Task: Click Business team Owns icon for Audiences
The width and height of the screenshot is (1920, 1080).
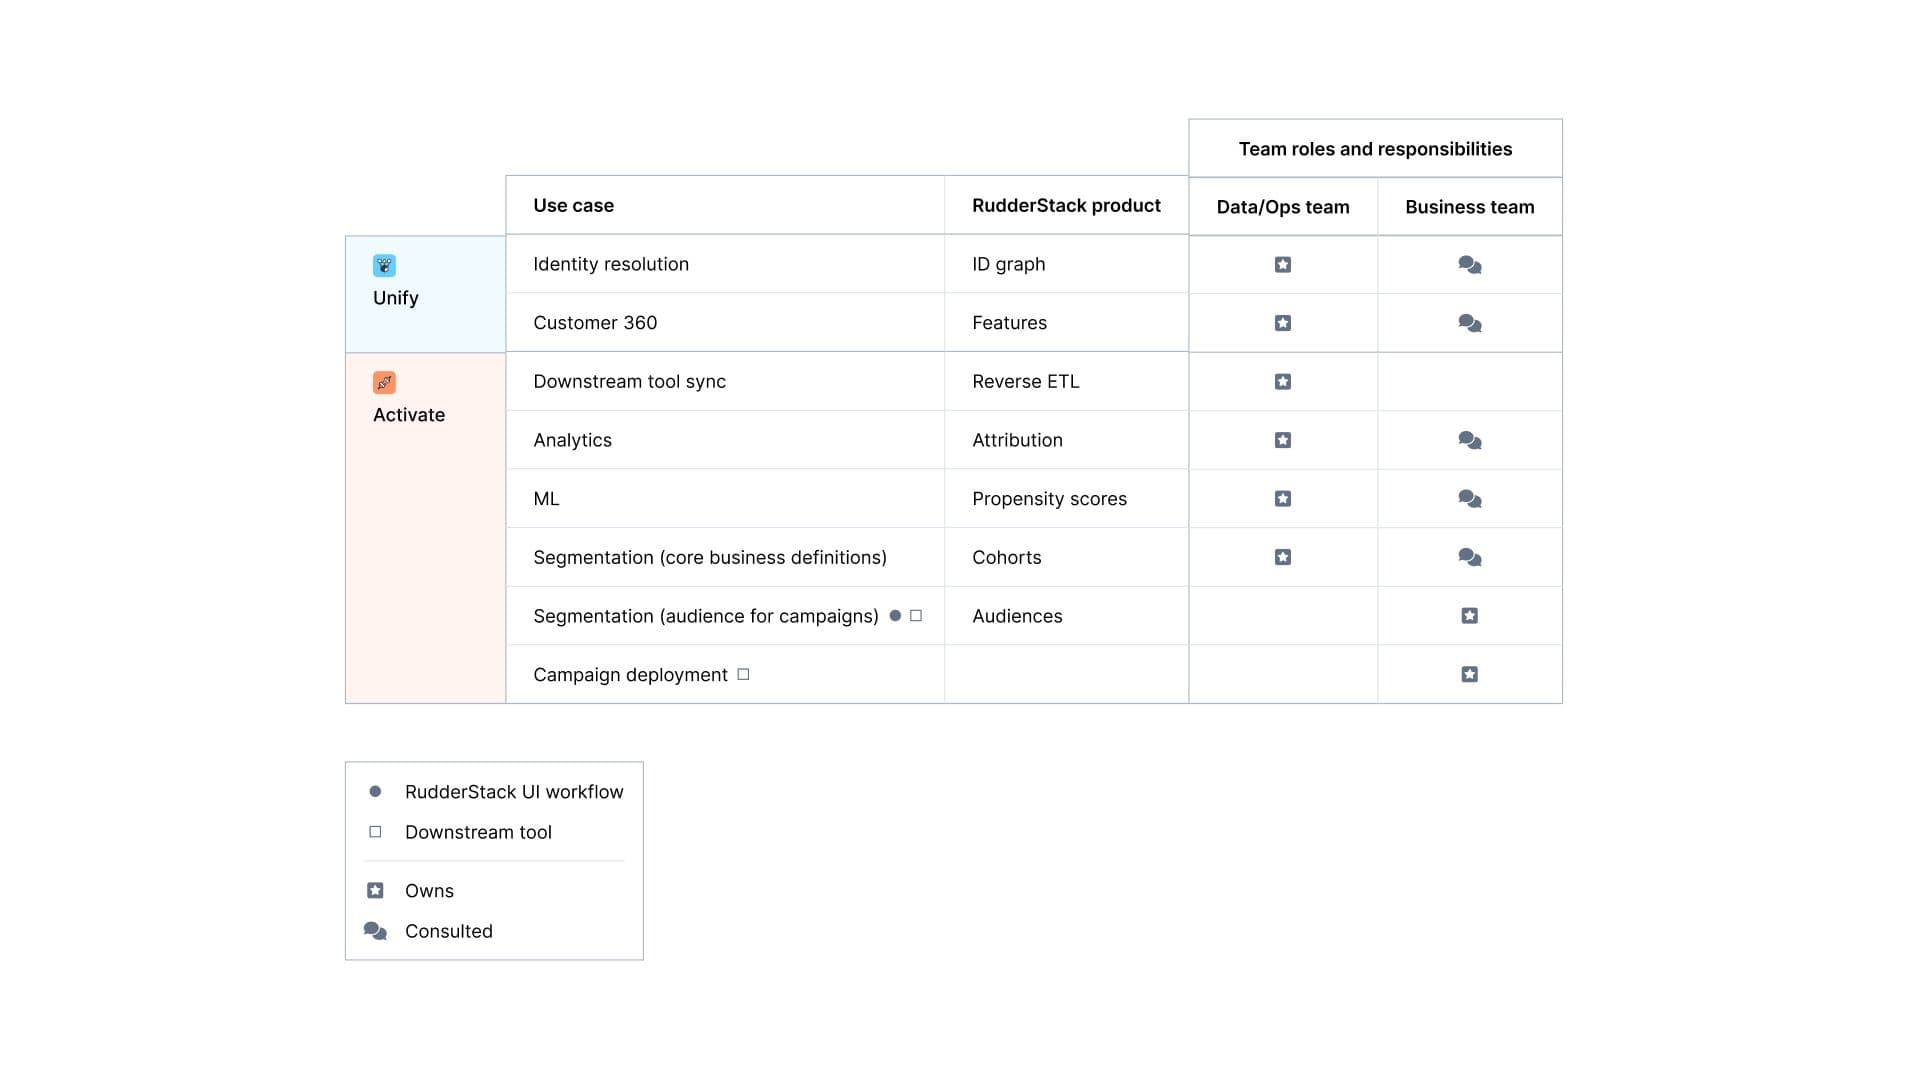Action: [x=1470, y=616]
